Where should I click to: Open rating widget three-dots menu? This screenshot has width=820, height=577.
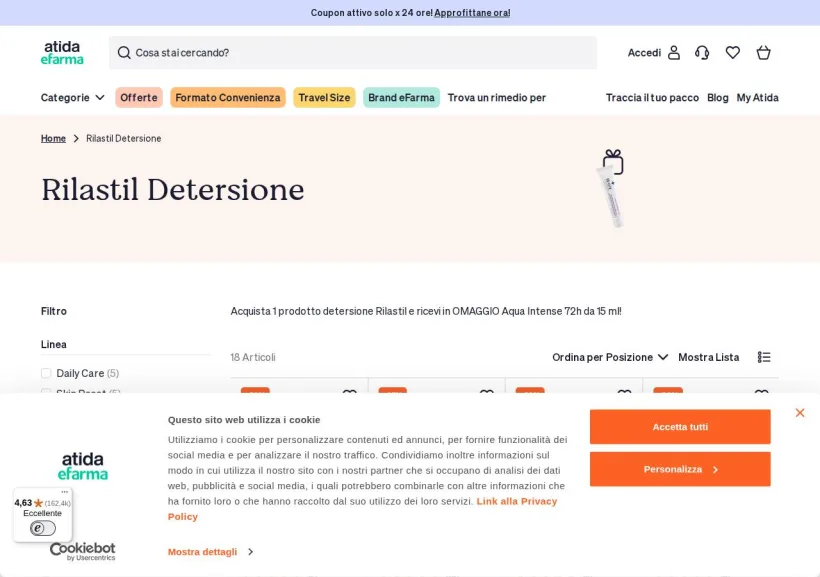pos(64,492)
